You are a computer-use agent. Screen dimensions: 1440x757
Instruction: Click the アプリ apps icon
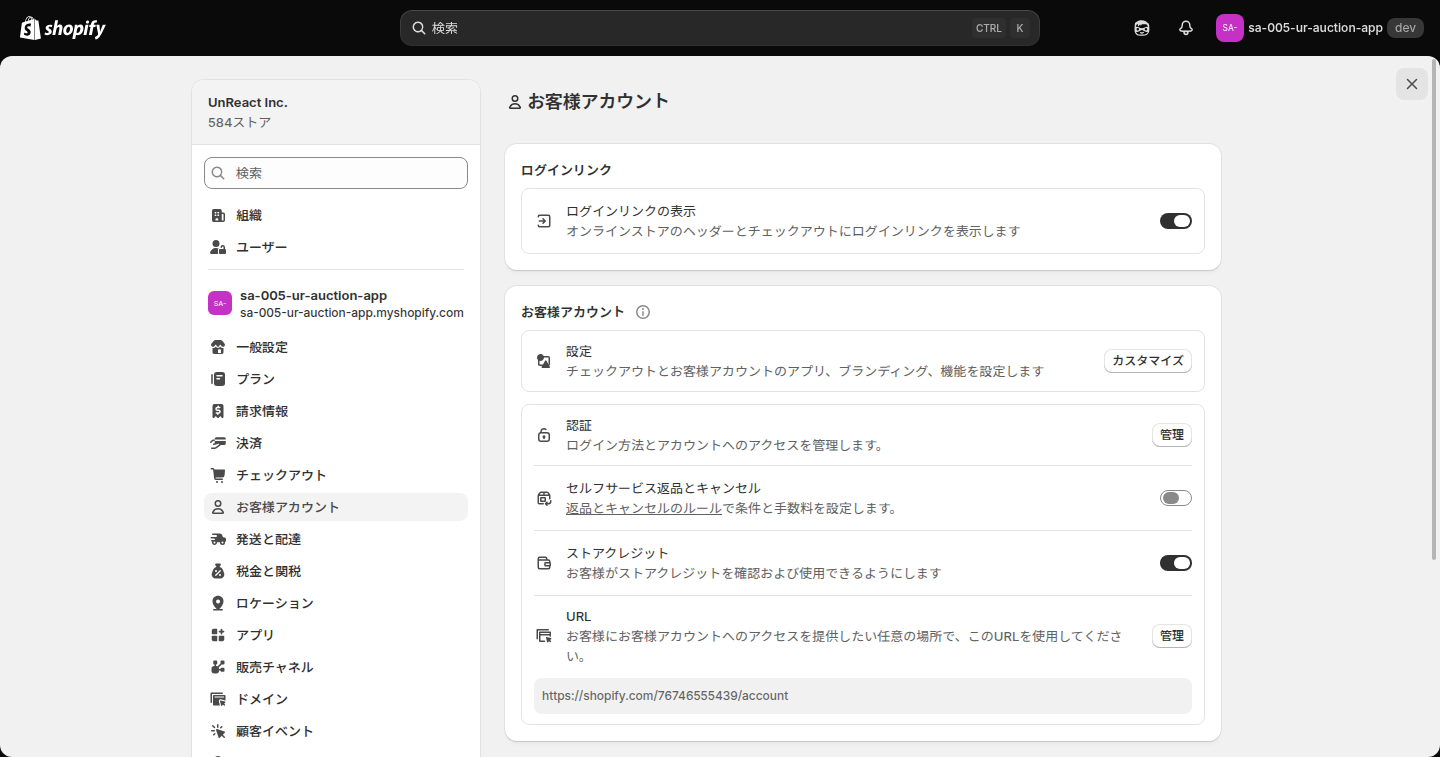point(218,635)
